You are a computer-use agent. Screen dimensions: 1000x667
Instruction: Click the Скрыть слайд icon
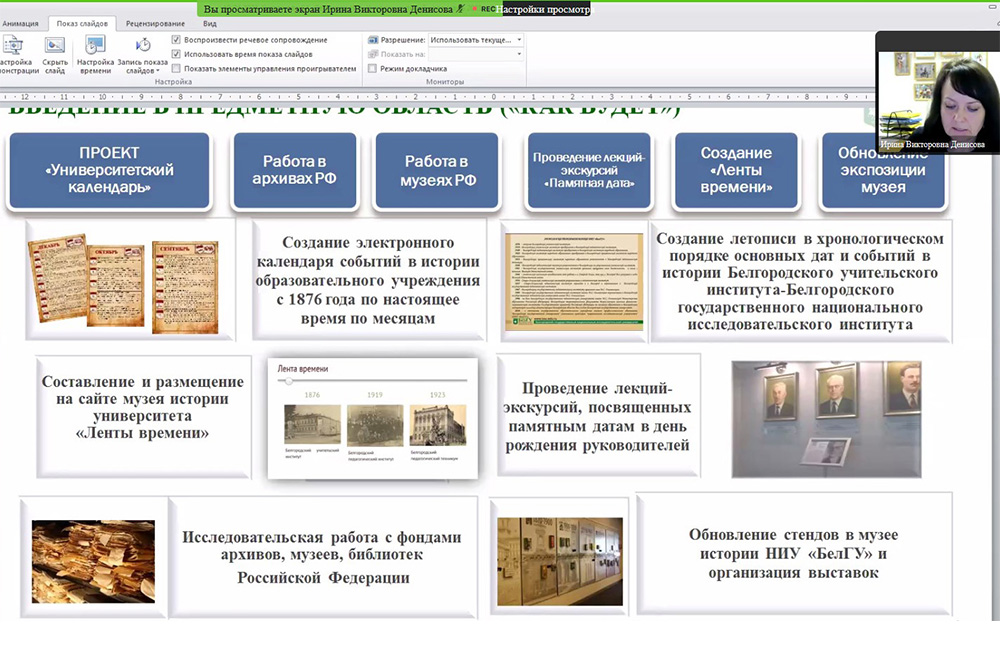tap(55, 46)
